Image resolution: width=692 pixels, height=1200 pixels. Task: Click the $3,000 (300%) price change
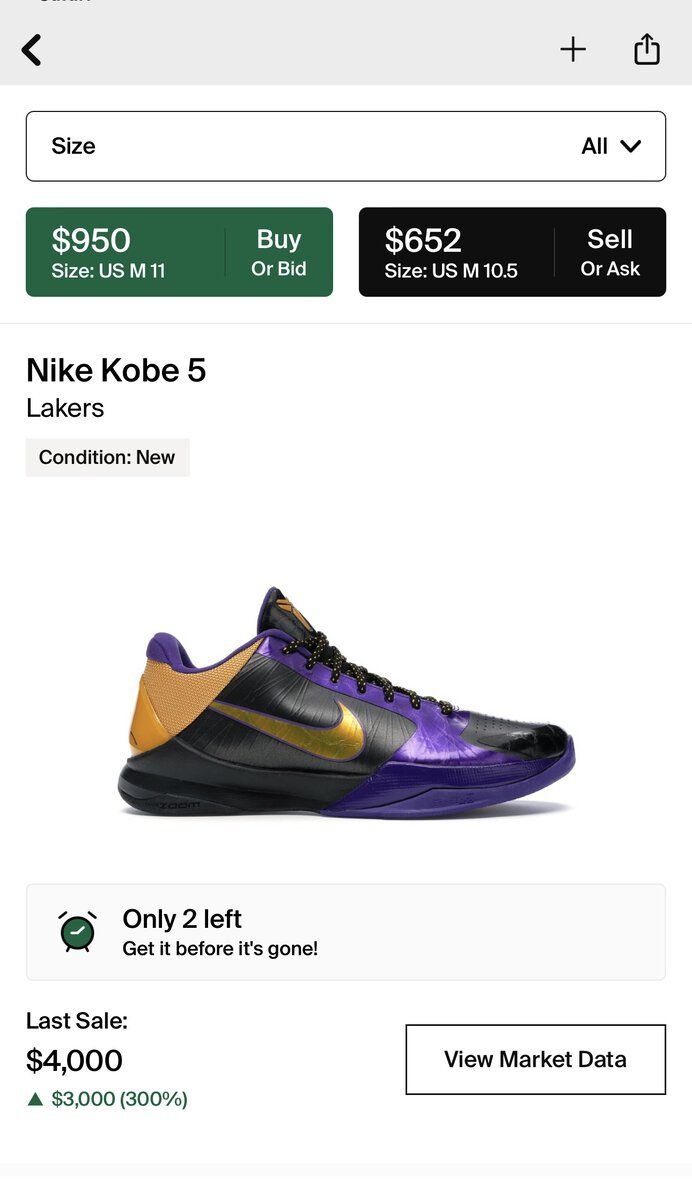(x=119, y=1099)
